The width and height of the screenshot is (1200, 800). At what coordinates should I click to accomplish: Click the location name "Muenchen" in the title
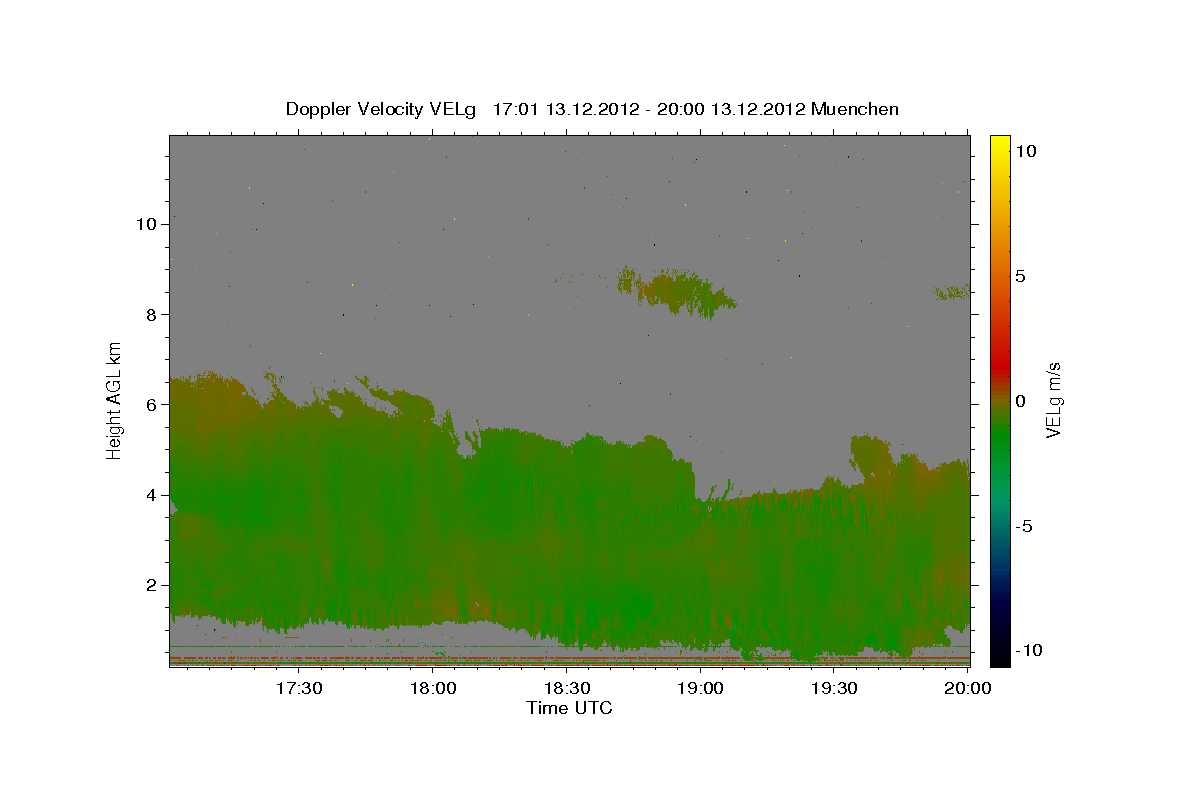point(855,109)
